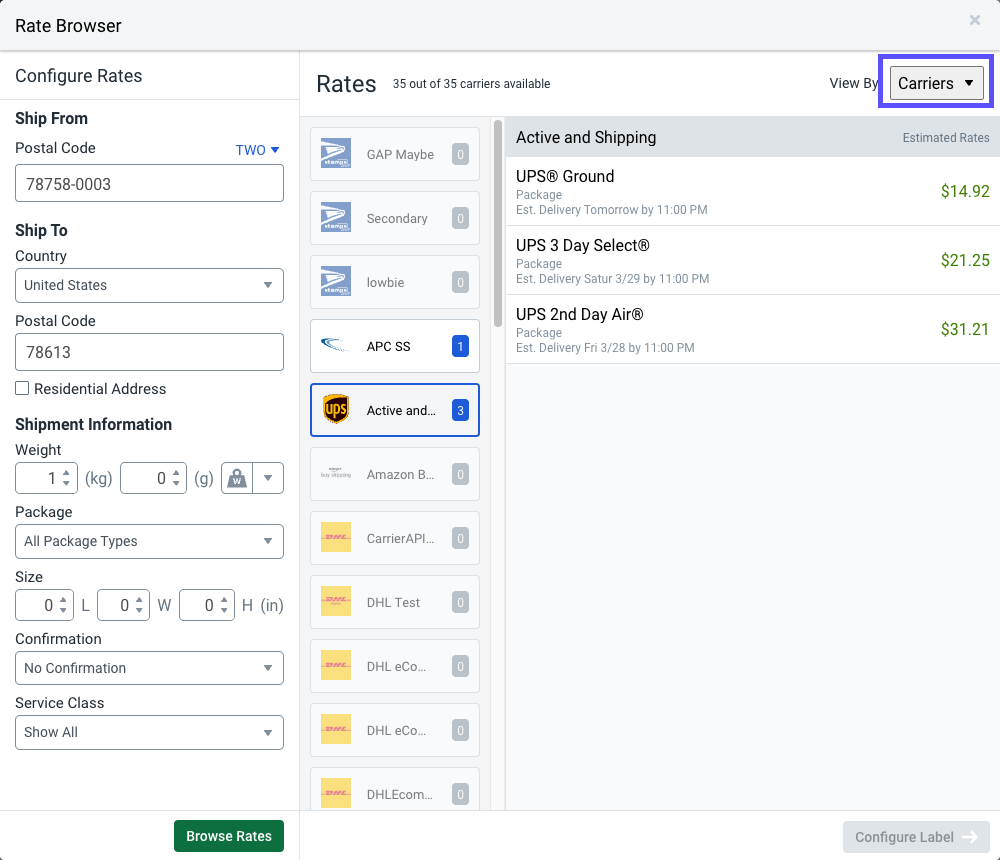Select the DHLEcom... carrier card
The image size is (1000, 860).
pos(395,790)
